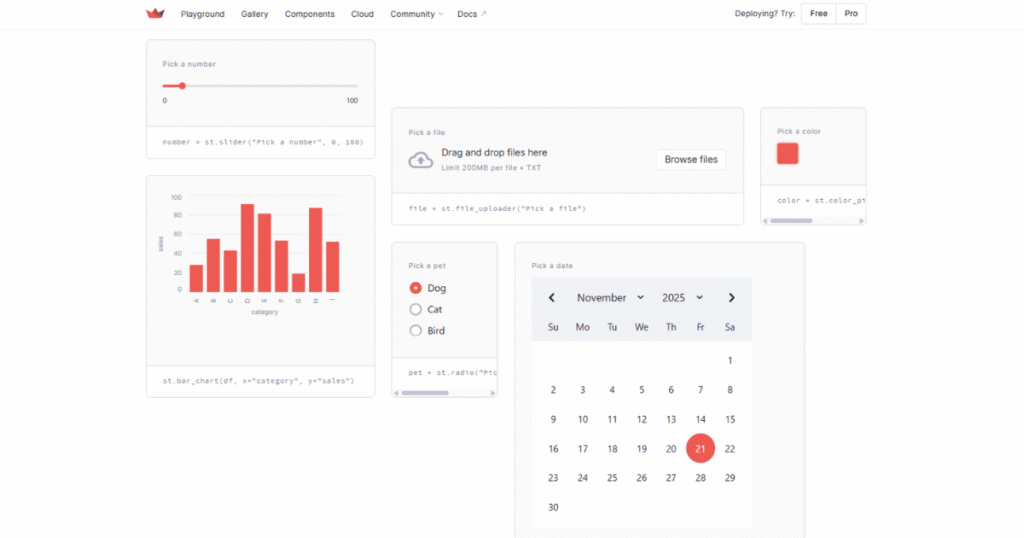Select the Cat radio option
1024x538 pixels.
click(416, 310)
